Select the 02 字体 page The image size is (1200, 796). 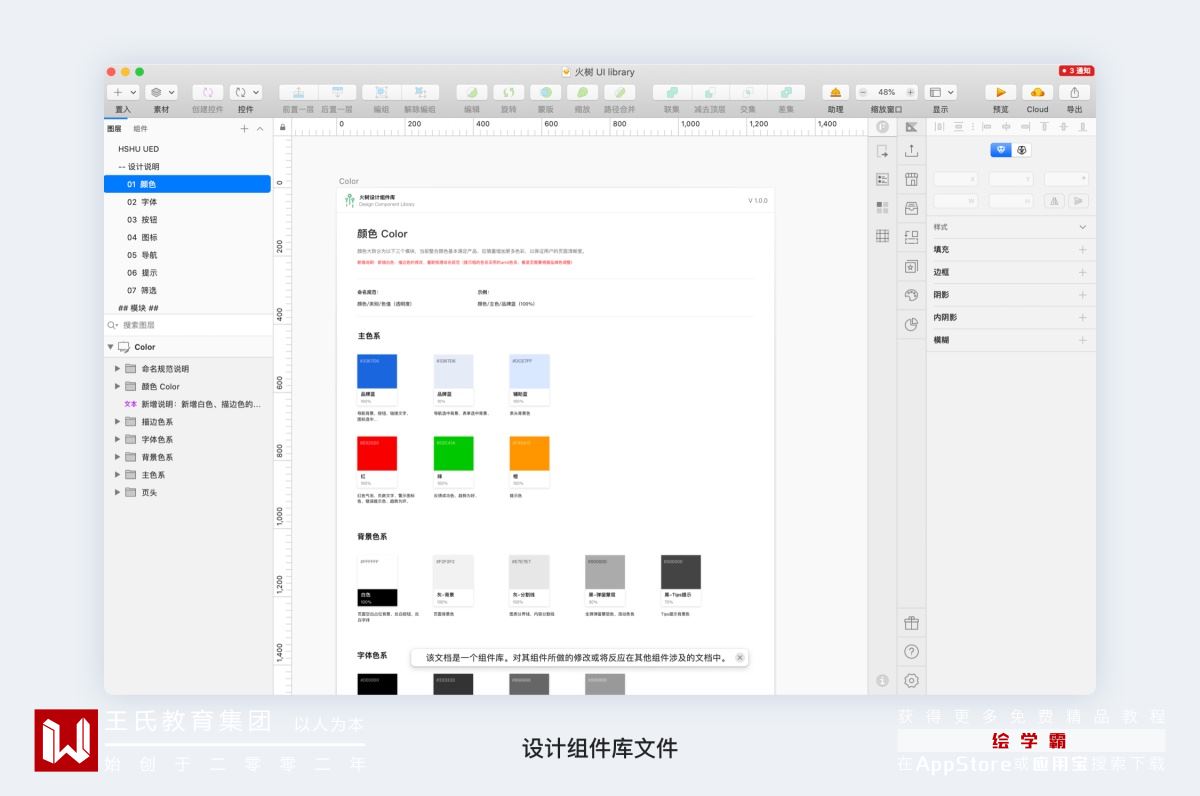[x=187, y=202]
